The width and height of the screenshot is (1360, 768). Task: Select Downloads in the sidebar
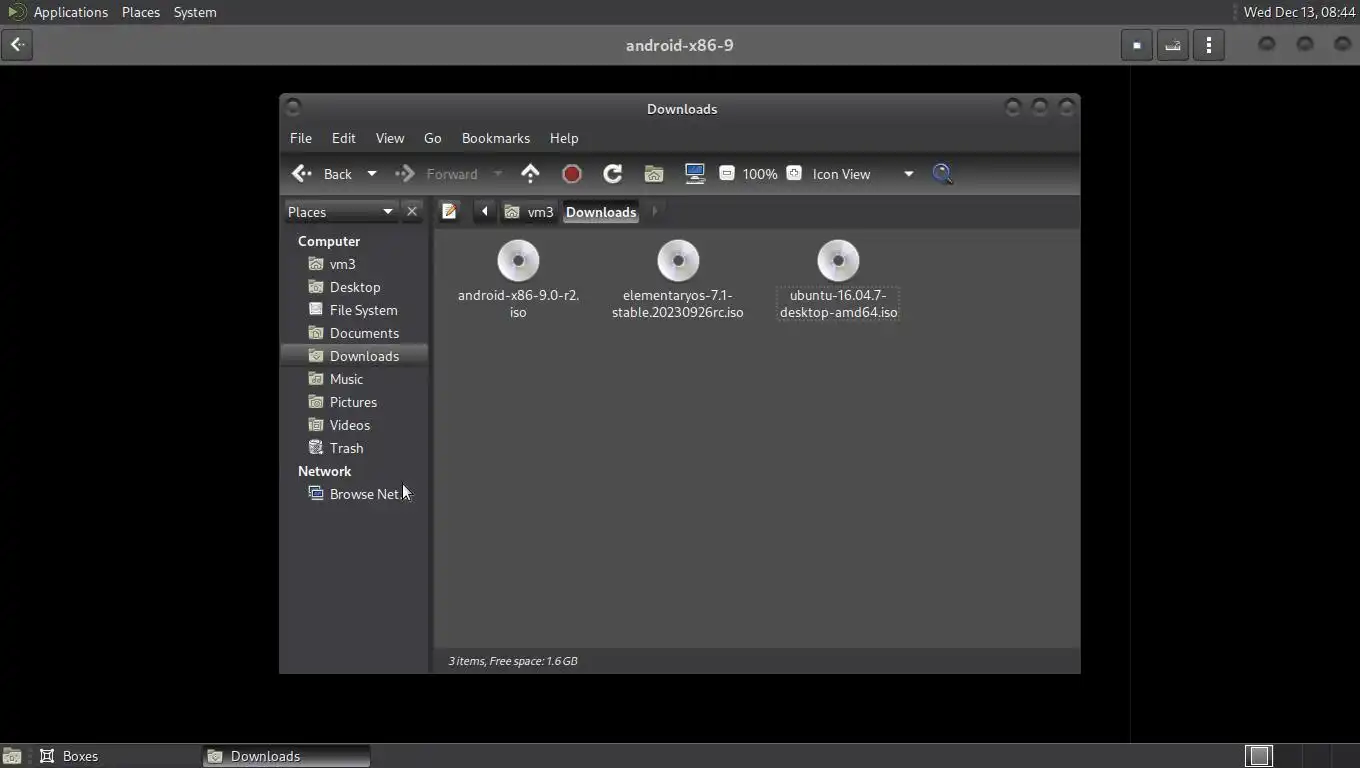[355, 356]
